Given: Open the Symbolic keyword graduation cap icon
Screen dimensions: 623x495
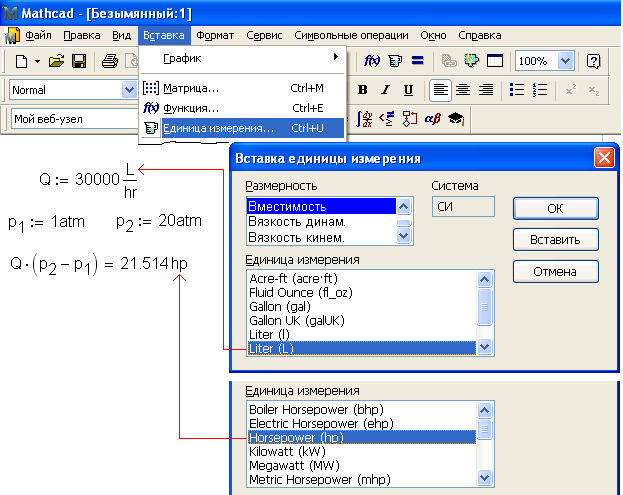Looking at the screenshot, I should [456, 118].
